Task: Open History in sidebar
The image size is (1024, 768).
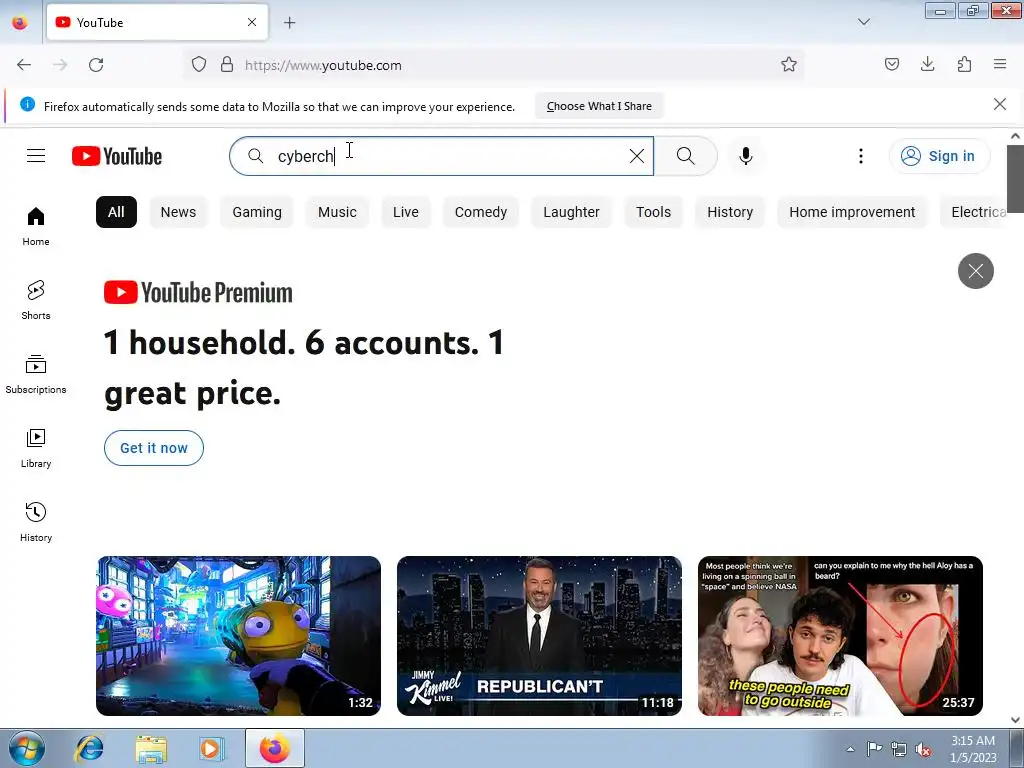Action: [x=36, y=522]
